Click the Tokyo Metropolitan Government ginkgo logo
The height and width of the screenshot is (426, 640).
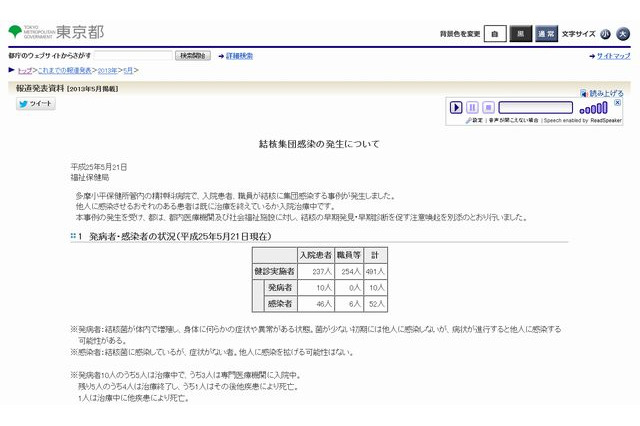coord(15,31)
